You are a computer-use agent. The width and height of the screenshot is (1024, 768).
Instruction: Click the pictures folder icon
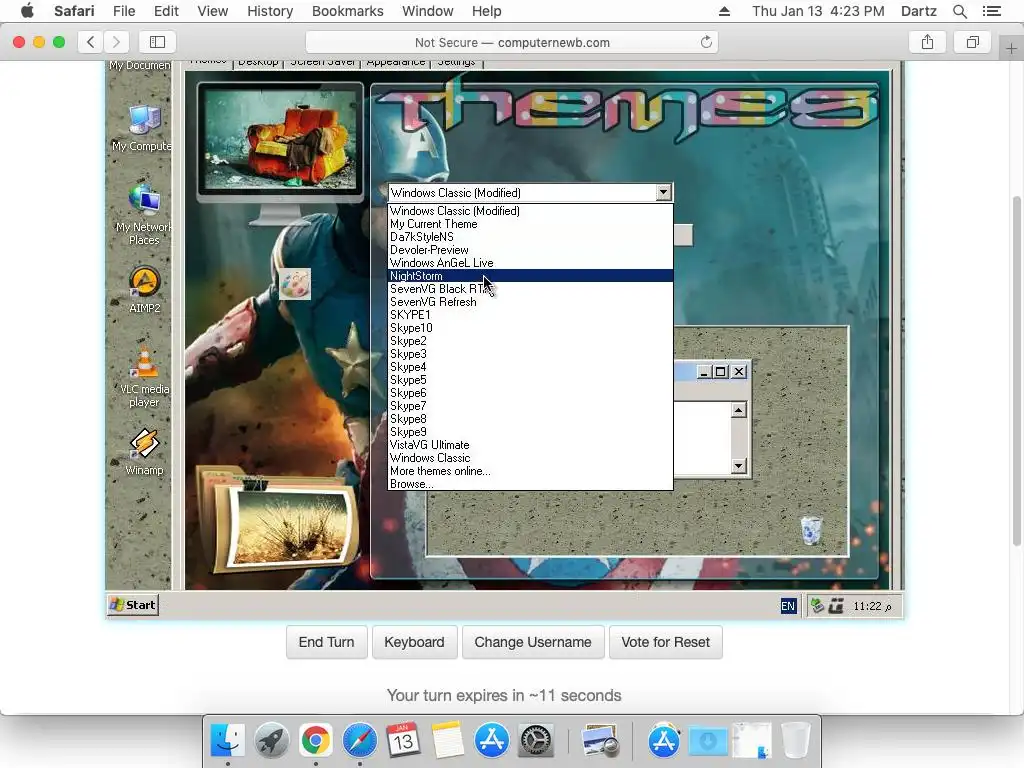(x=278, y=519)
